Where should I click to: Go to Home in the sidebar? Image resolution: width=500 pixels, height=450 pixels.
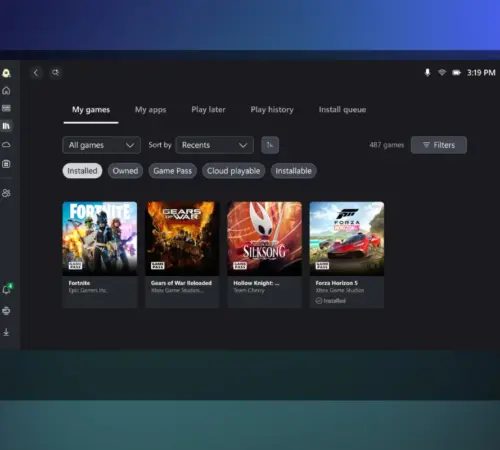(6, 91)
